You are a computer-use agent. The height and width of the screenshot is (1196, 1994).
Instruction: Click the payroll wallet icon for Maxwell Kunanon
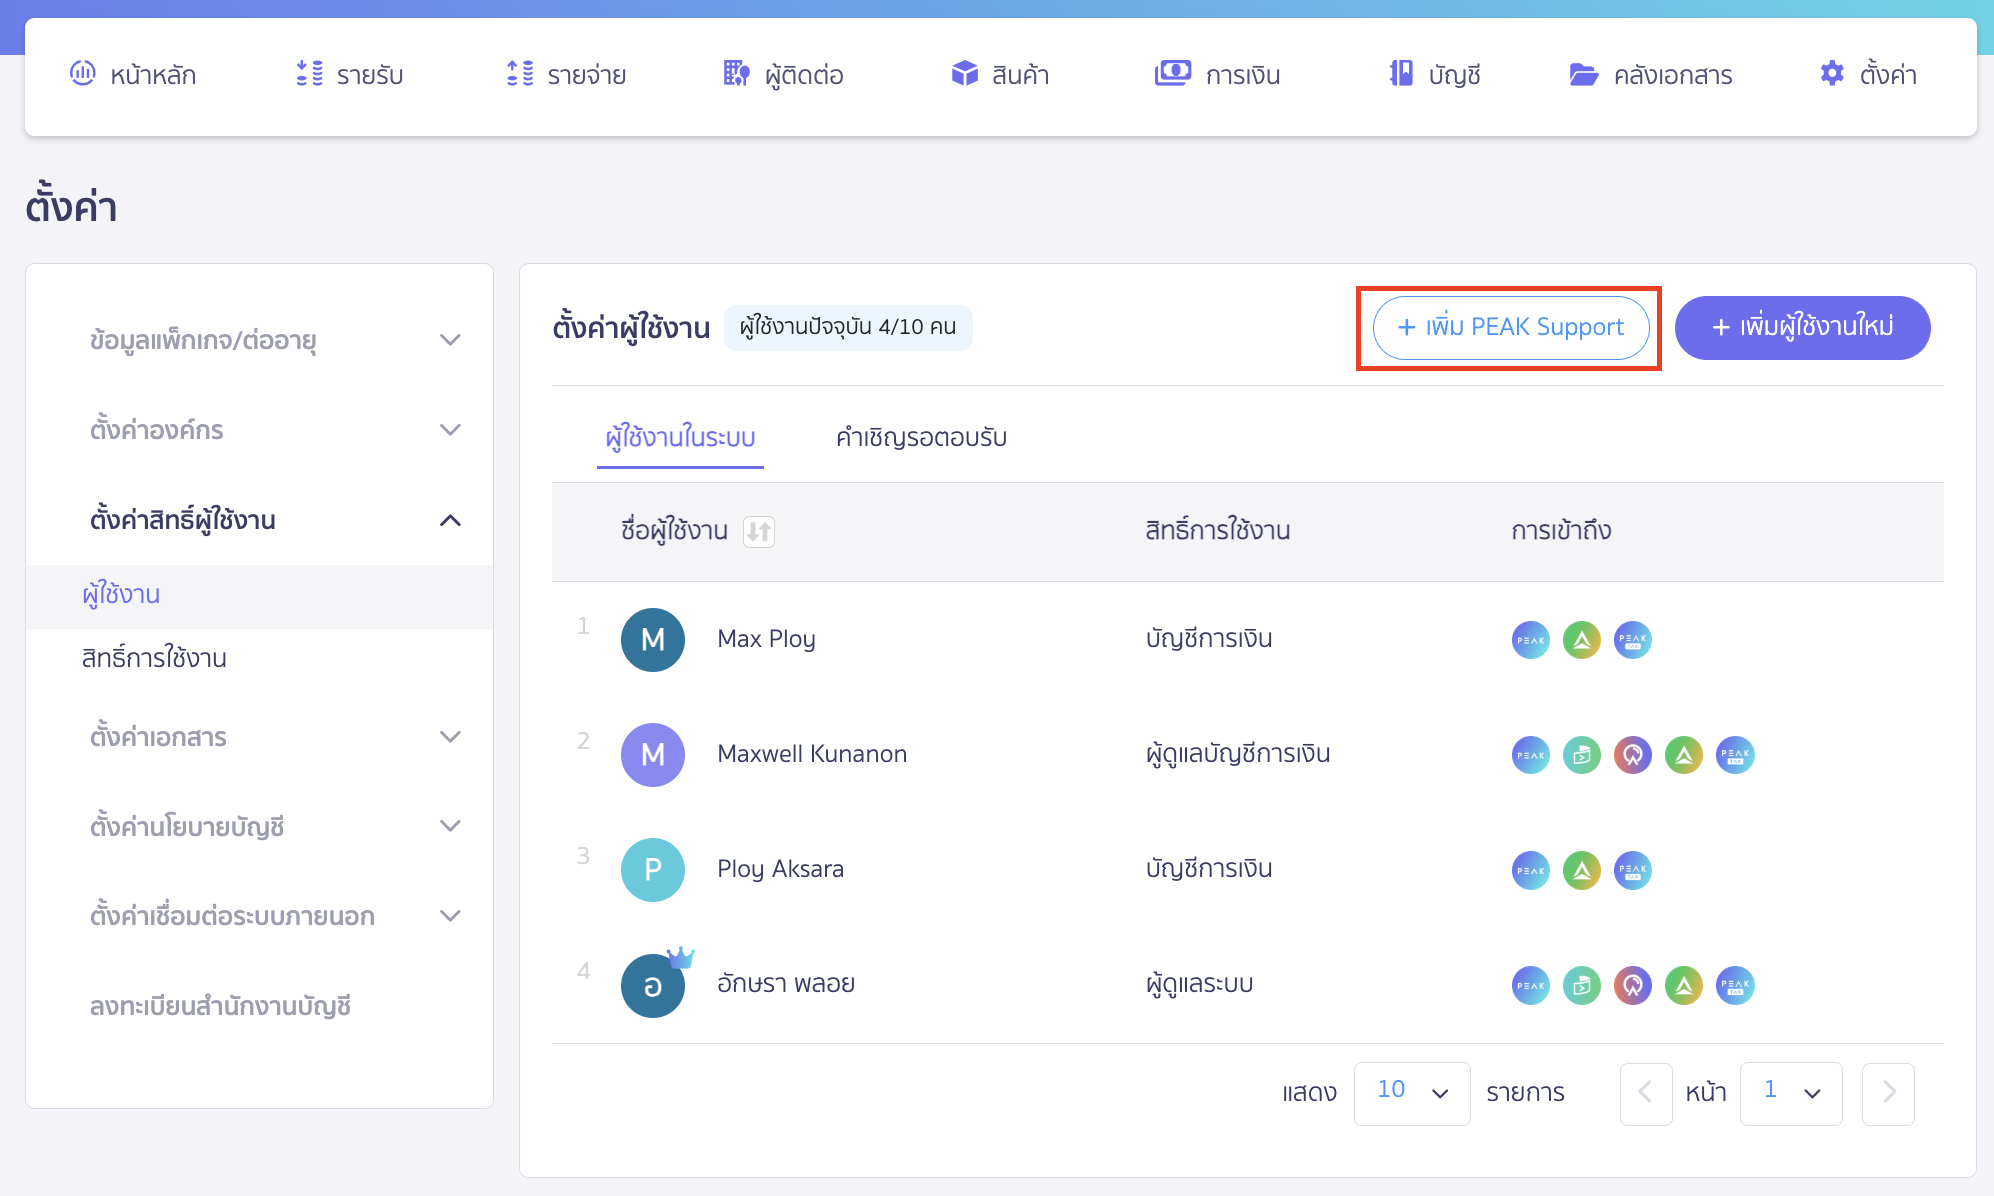[x=1581, y=755]
